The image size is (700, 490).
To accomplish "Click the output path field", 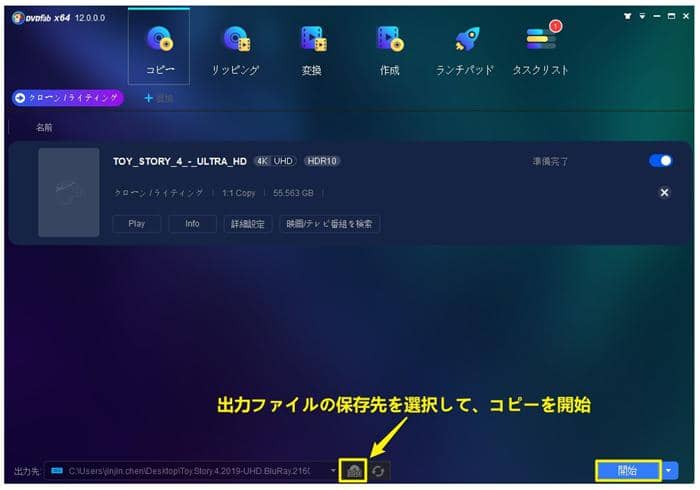I will click(191, 471).
